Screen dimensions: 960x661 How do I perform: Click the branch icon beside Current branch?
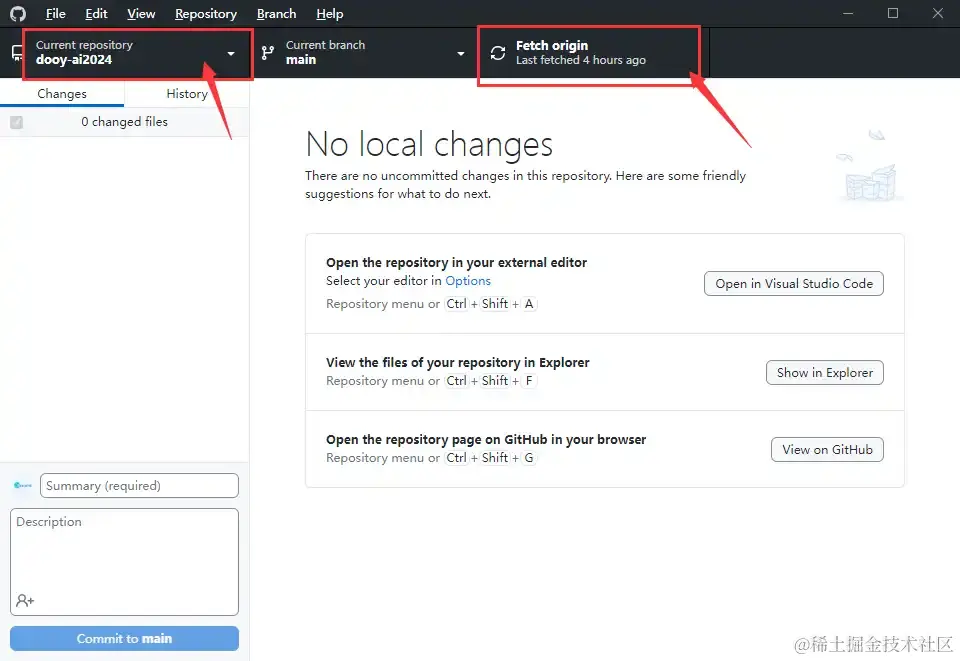click(268, 53)
